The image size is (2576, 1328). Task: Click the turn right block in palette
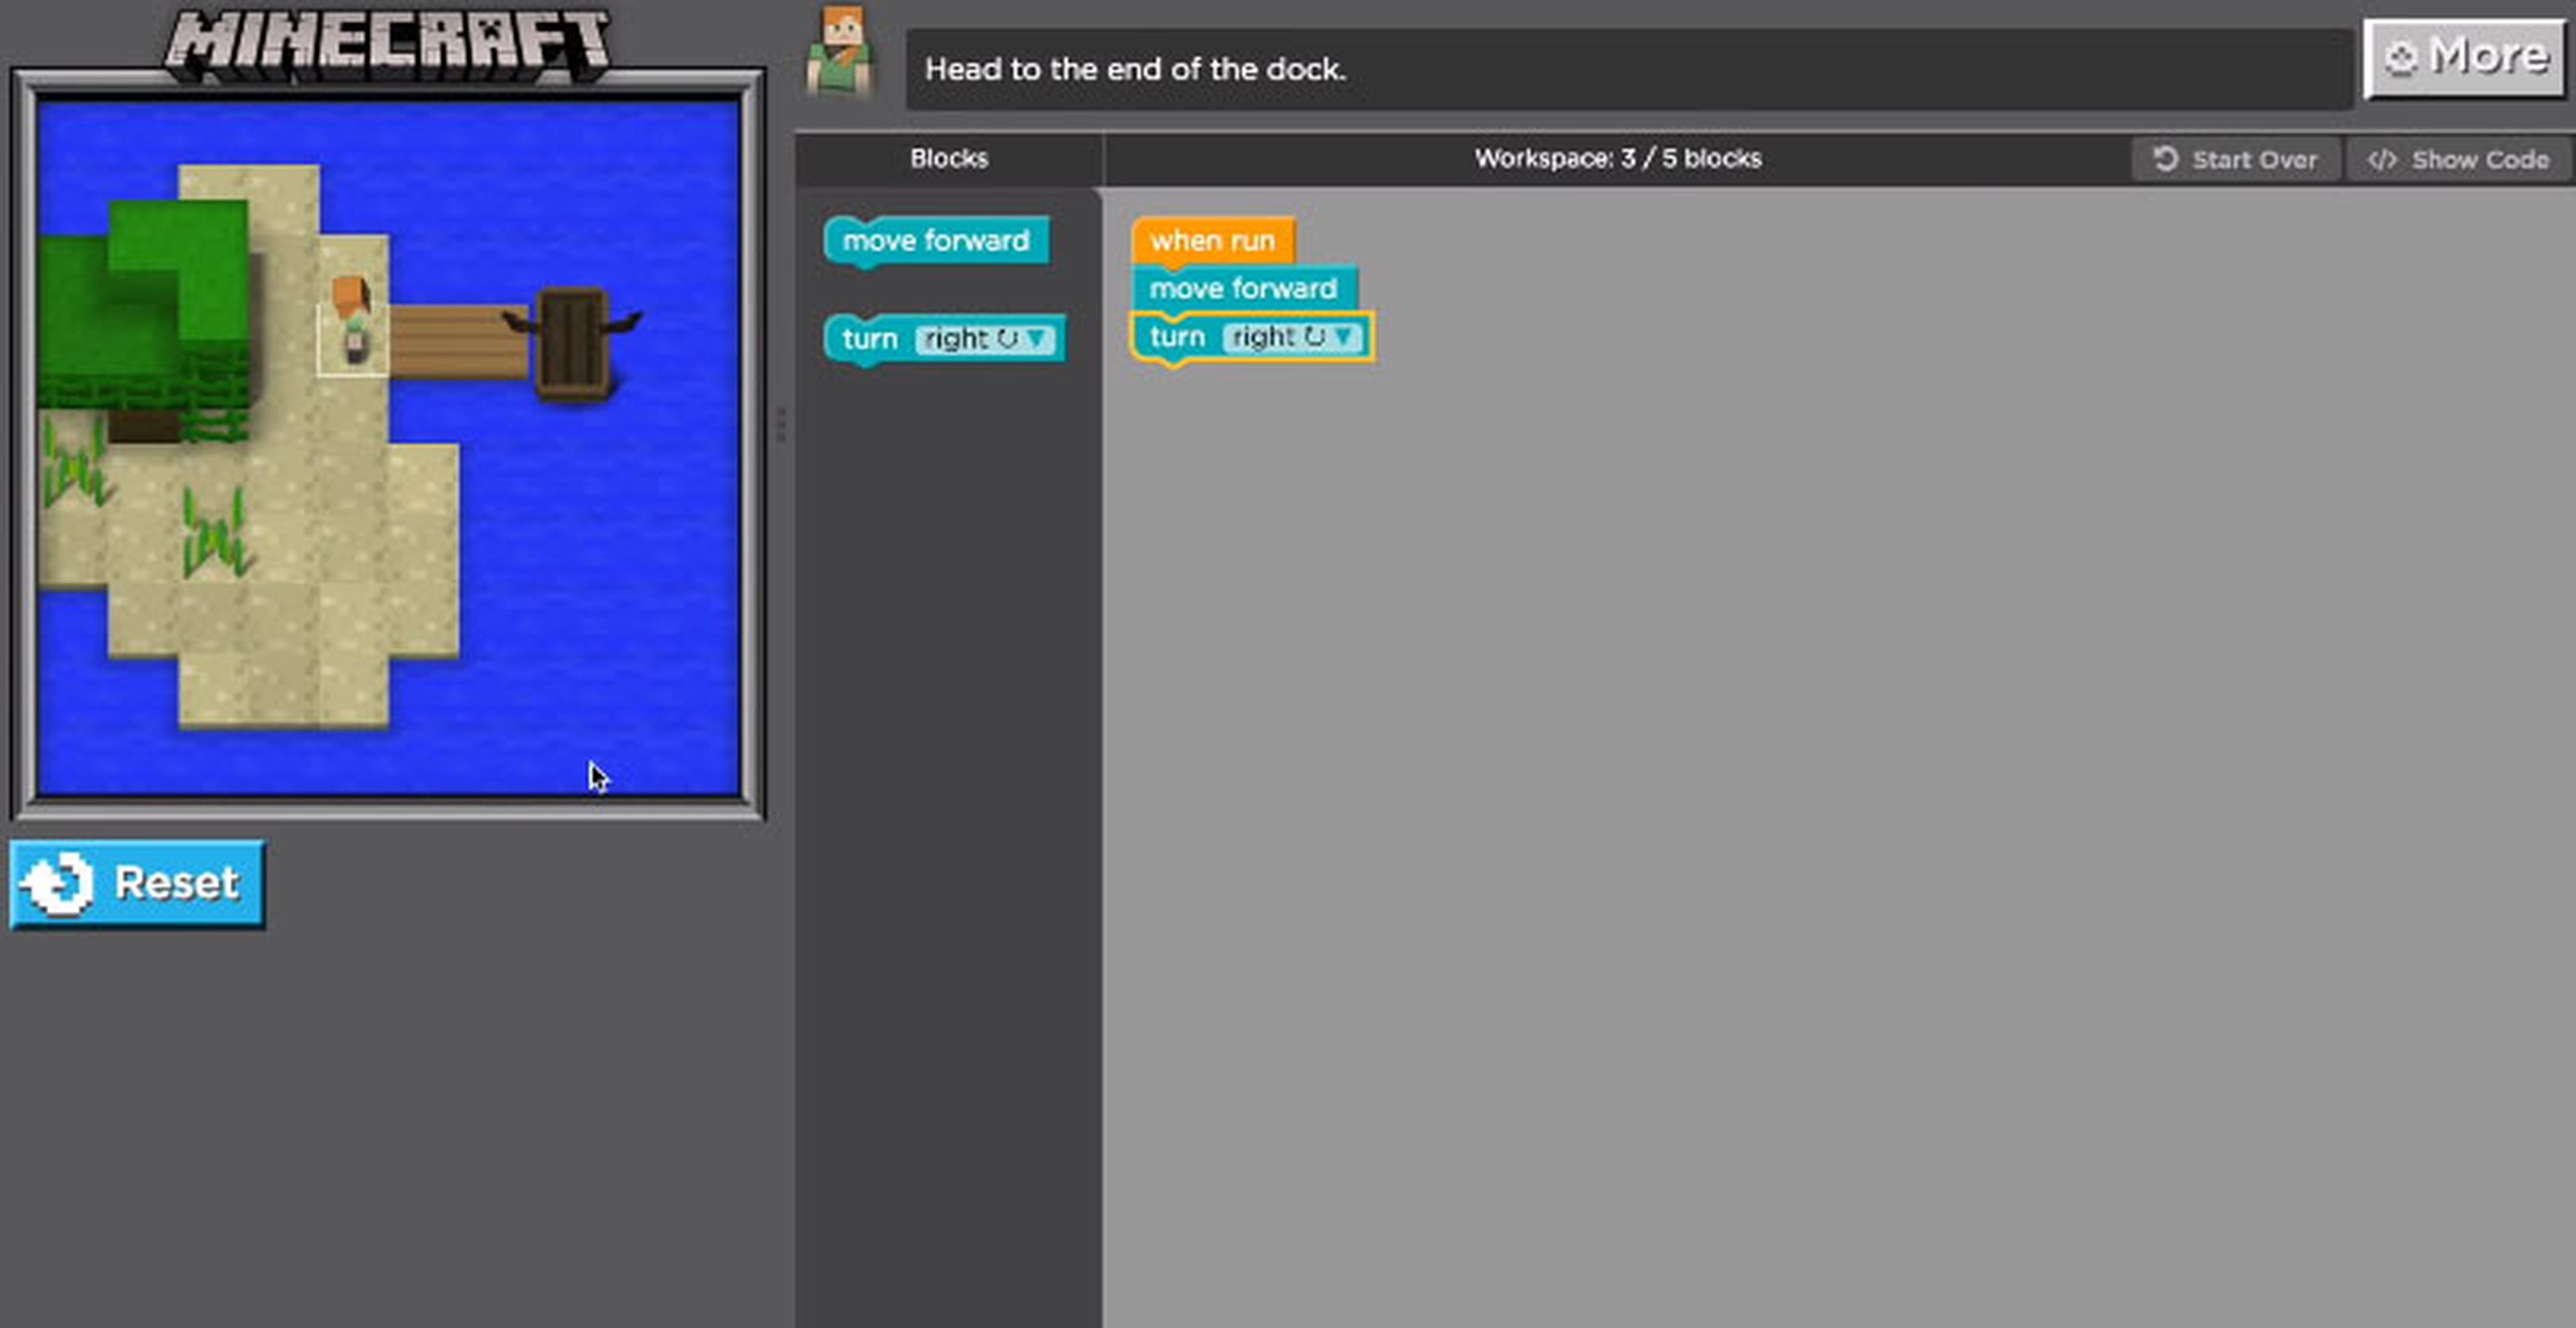pyautogui.click(x=939, y=337)
